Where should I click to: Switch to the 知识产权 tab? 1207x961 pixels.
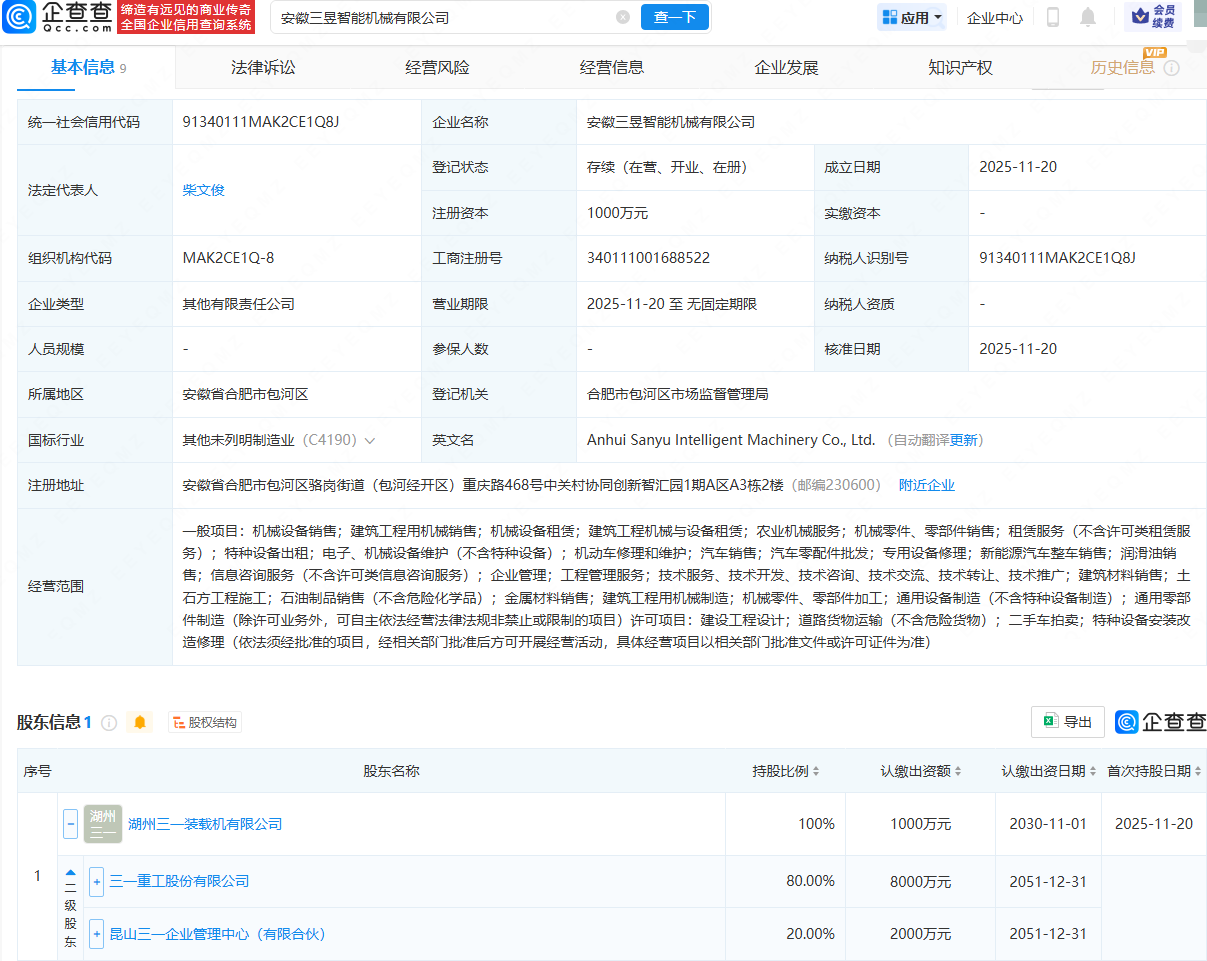959,67
